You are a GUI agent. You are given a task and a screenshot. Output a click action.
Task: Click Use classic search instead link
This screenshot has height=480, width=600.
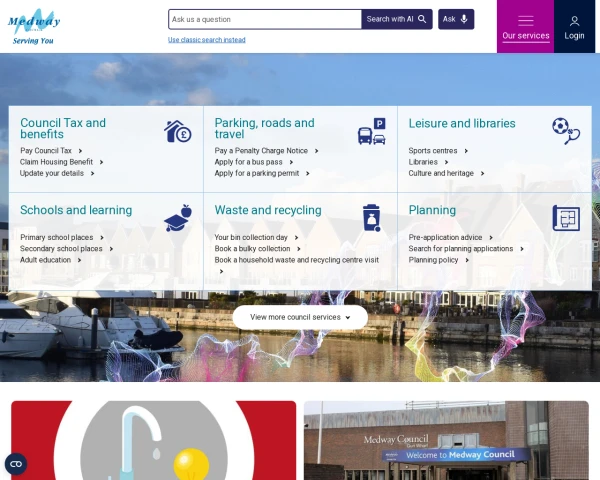(x=207, y=40)
